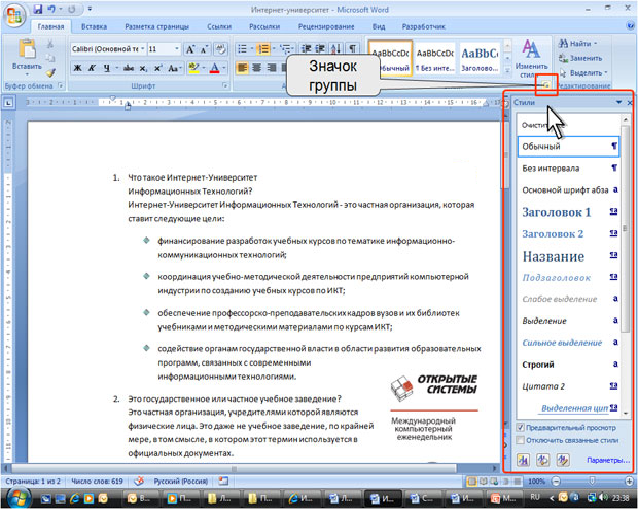
Task: Open Style Inspector icon in Styles pane
Action: 543,460
